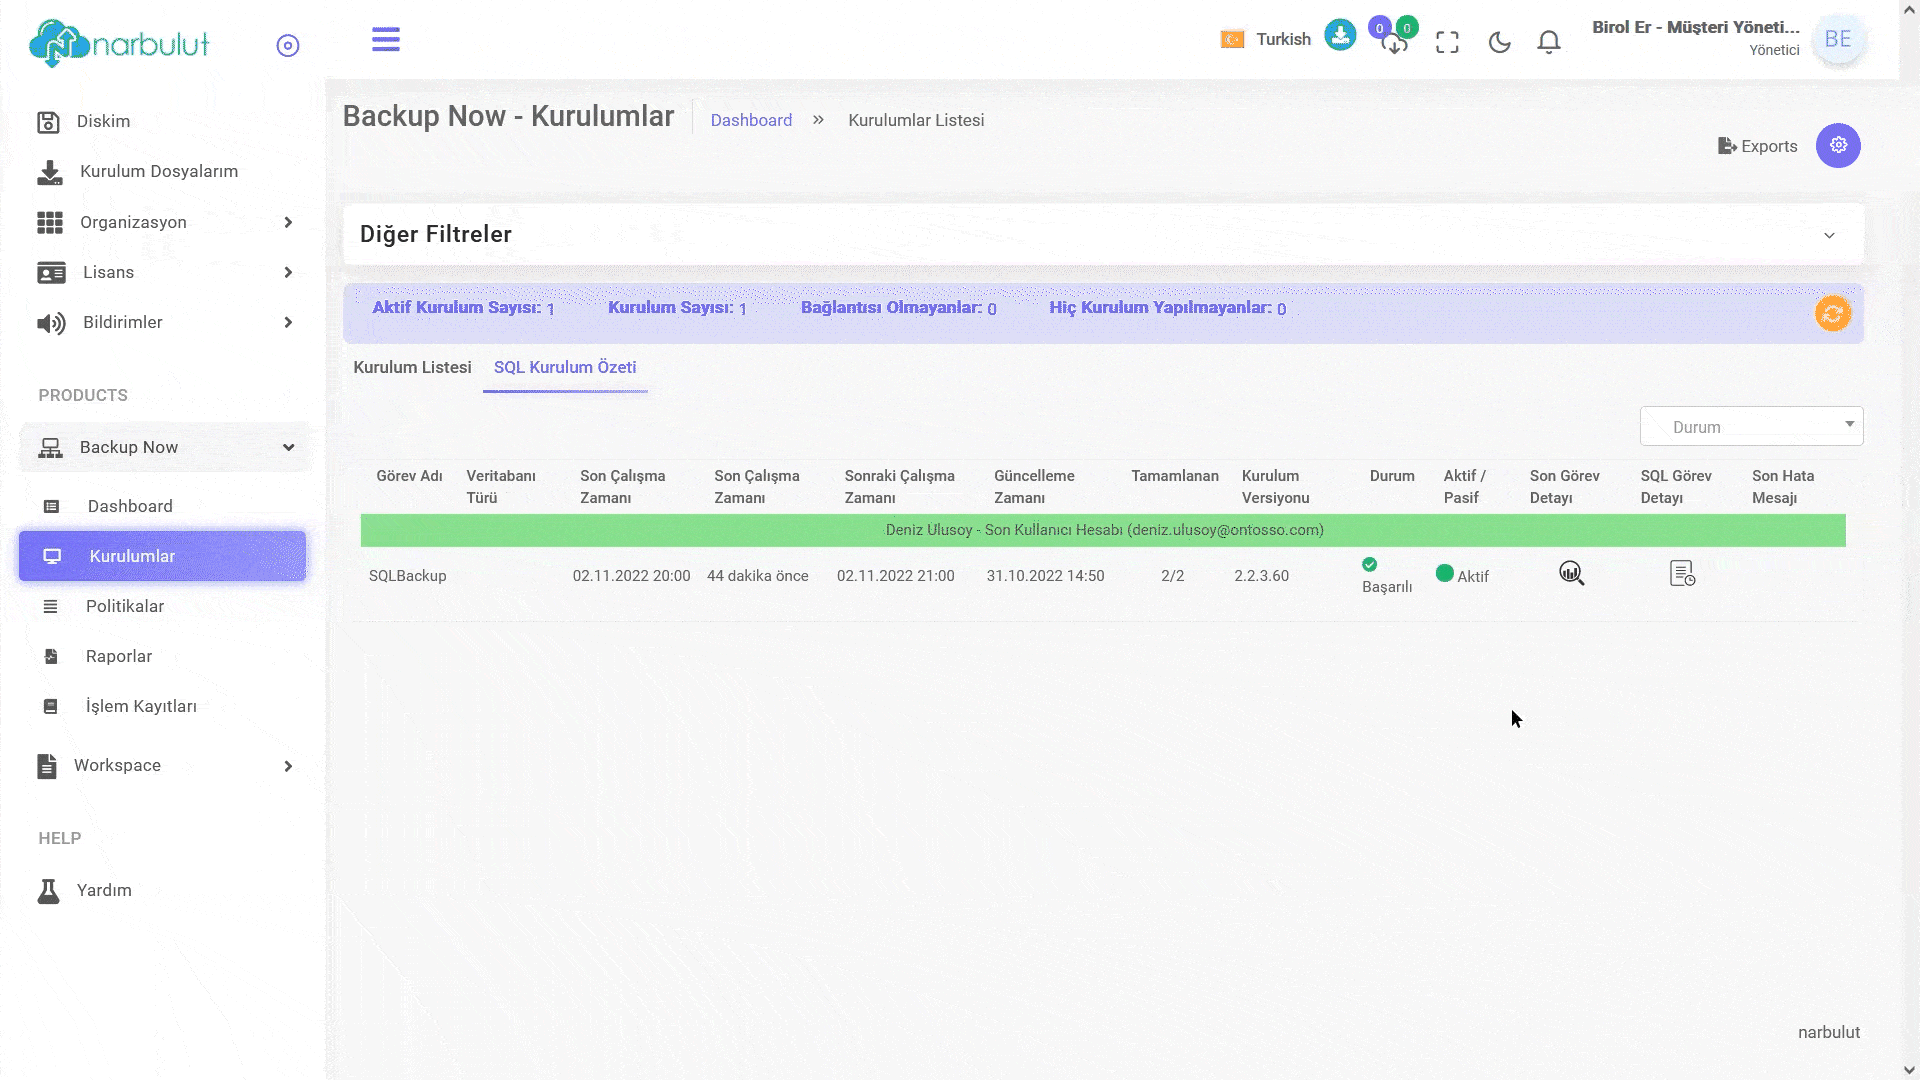Open the Durum filter dropdown
Screen dimensions: 1920x1080
1751,426
